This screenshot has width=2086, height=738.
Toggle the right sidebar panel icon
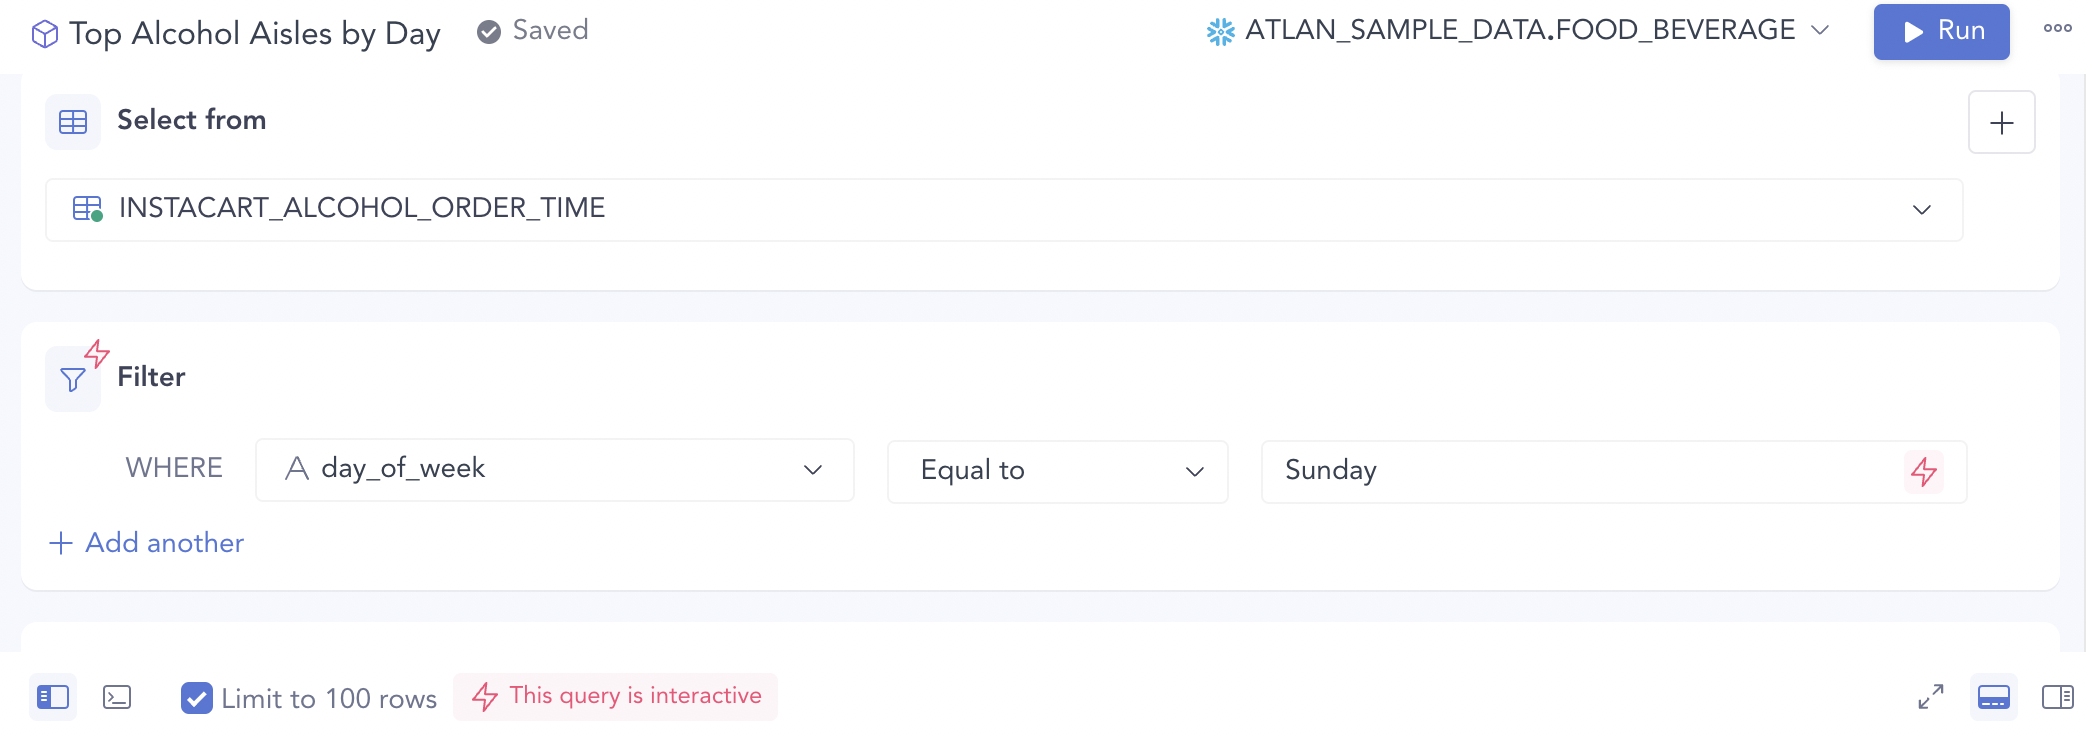[x=2058, y=697]
